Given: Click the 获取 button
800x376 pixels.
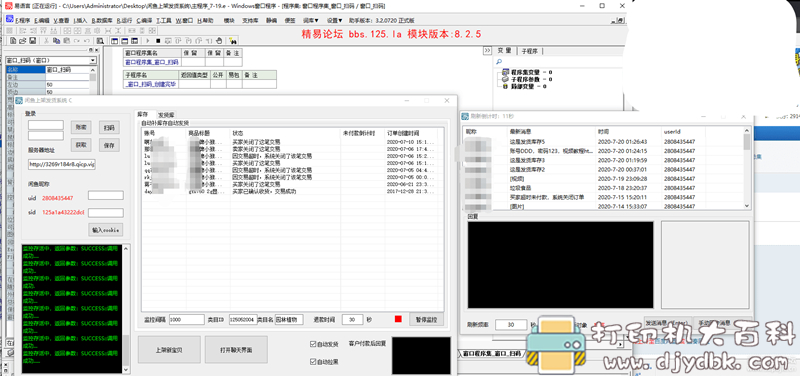Looking at the screenshot, I should click(x=81, y=145).
